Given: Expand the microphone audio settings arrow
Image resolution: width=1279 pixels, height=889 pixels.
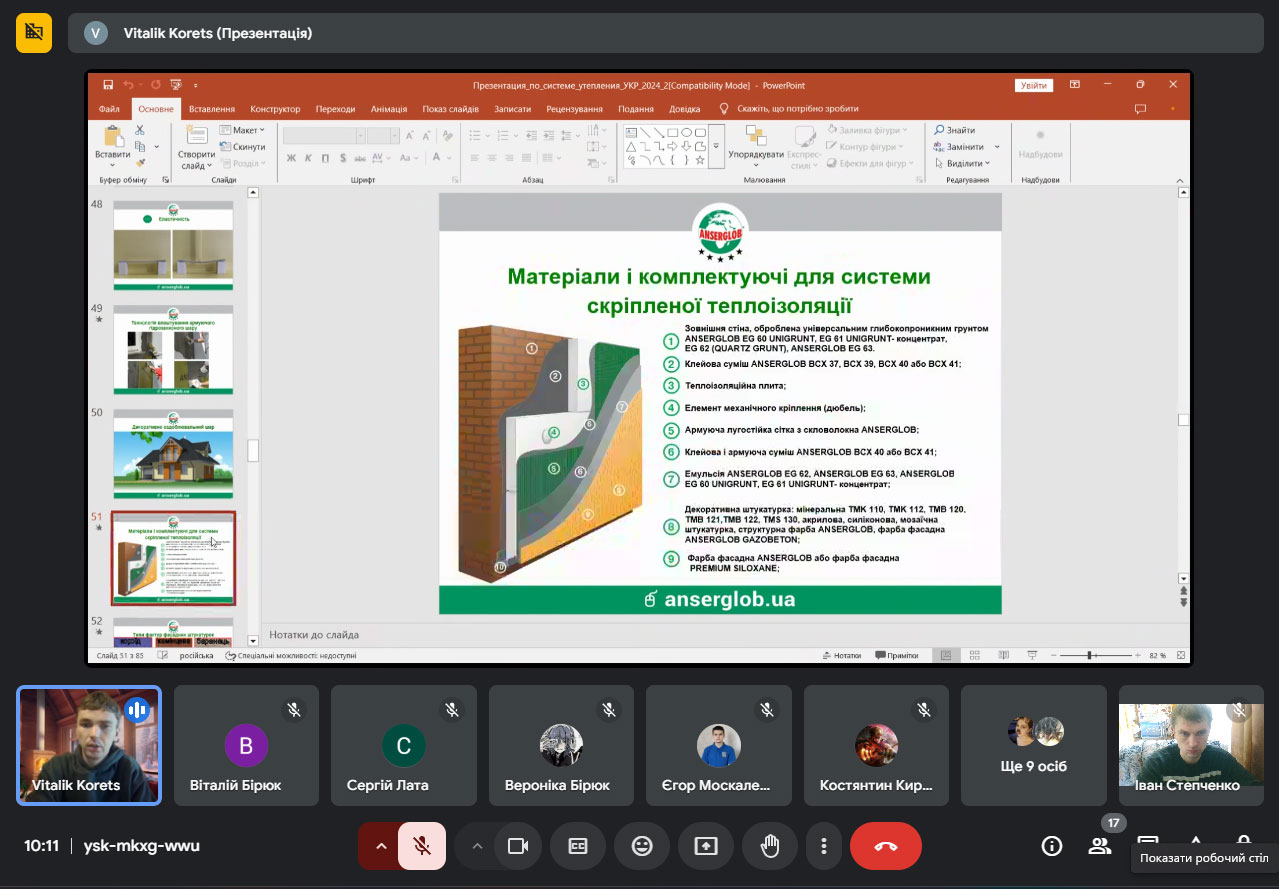Looking at the screenshot, I should point(380,846).
